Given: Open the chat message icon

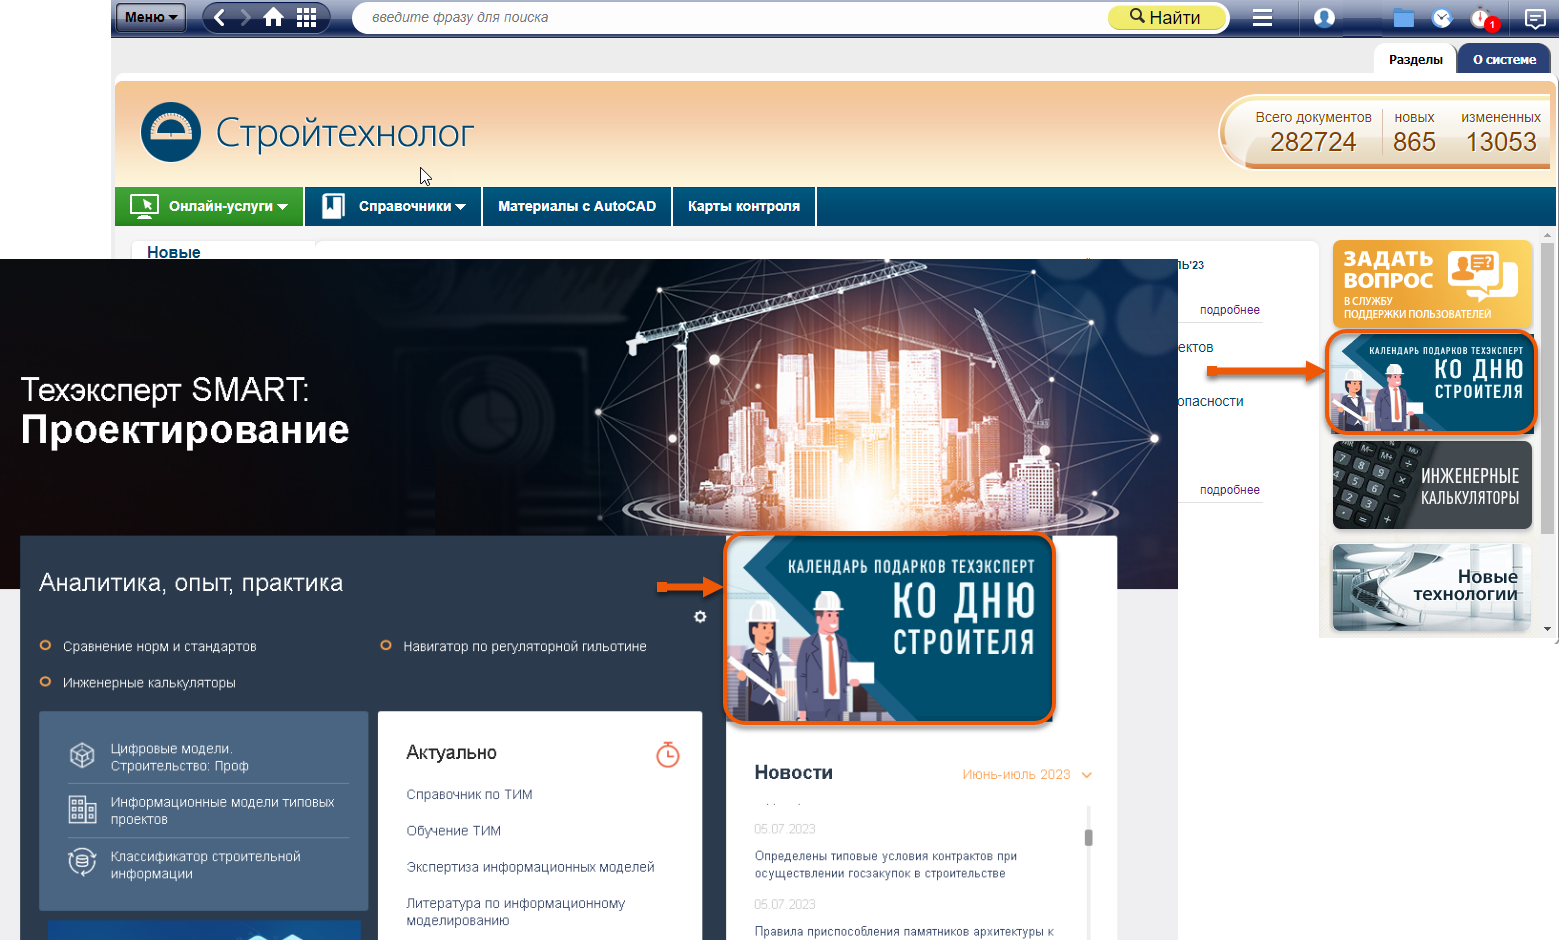Looking at the screenshot, I should tap(1534, 18).
